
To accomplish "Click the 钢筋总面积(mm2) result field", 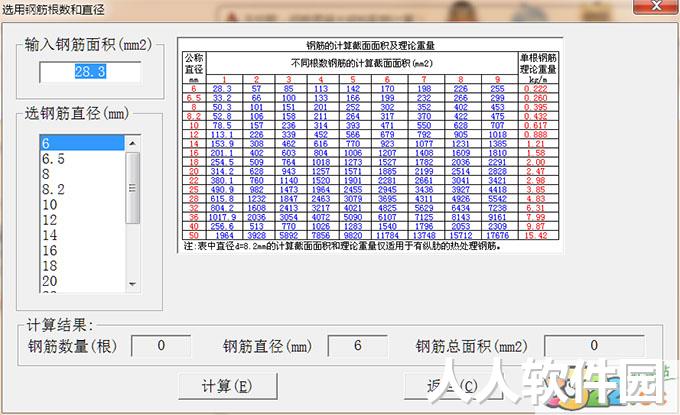I will coord(594,346).
